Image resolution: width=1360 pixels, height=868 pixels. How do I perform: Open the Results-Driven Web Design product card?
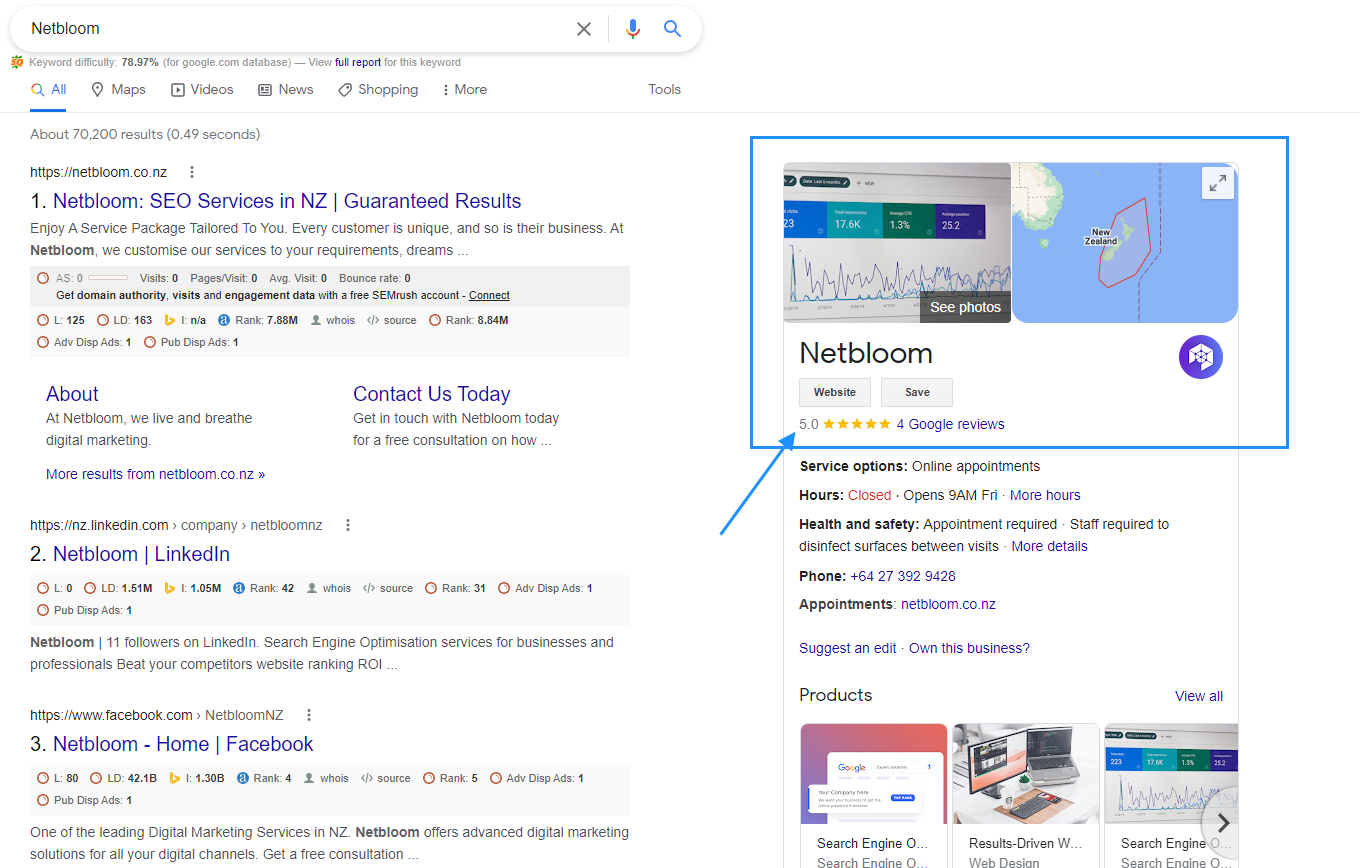coord(1026,795)
